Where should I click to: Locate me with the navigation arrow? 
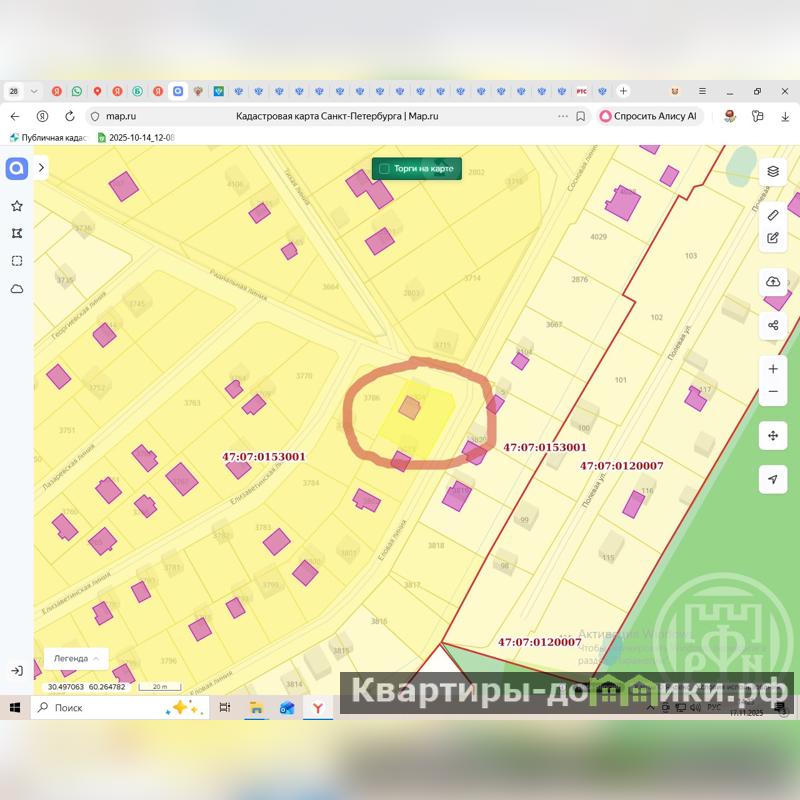coord(772,480)
